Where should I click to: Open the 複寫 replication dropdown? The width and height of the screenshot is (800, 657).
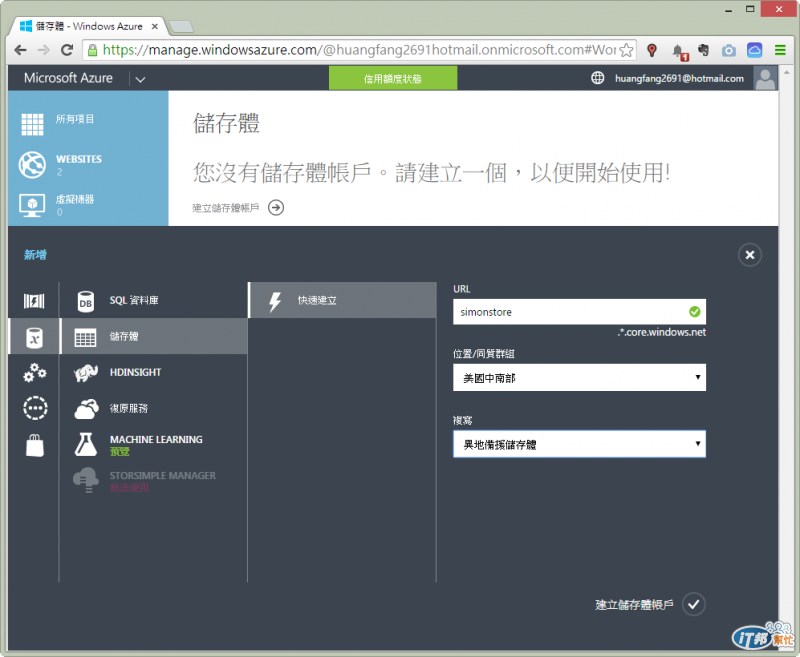pyautogui.click(x=579, y=444)
